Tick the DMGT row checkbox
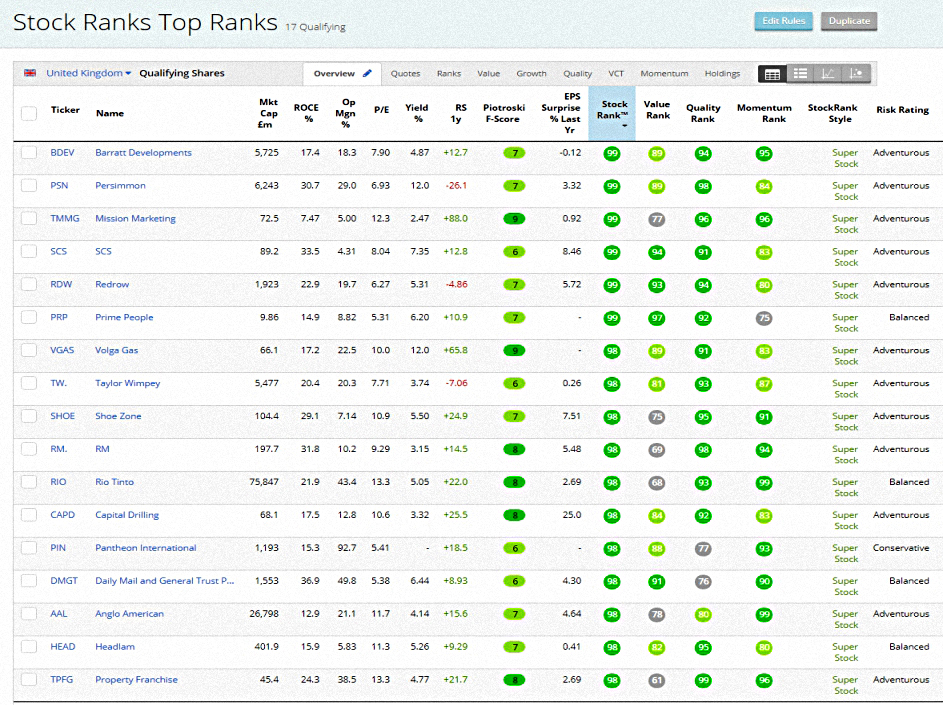The height and width of the screenshot is (705, 943). coord(29,580)
